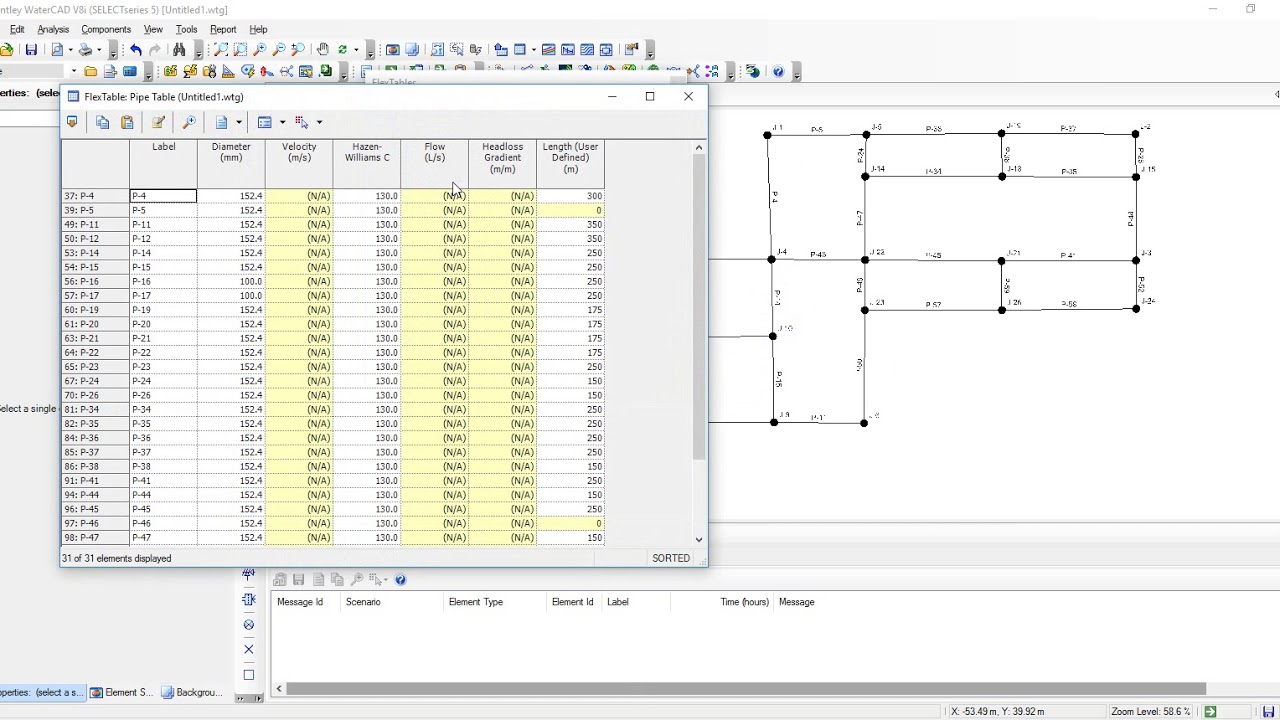Click the Edit FlexTable icon
Screen dimensions: 1280x720
[x=158, y=122]
